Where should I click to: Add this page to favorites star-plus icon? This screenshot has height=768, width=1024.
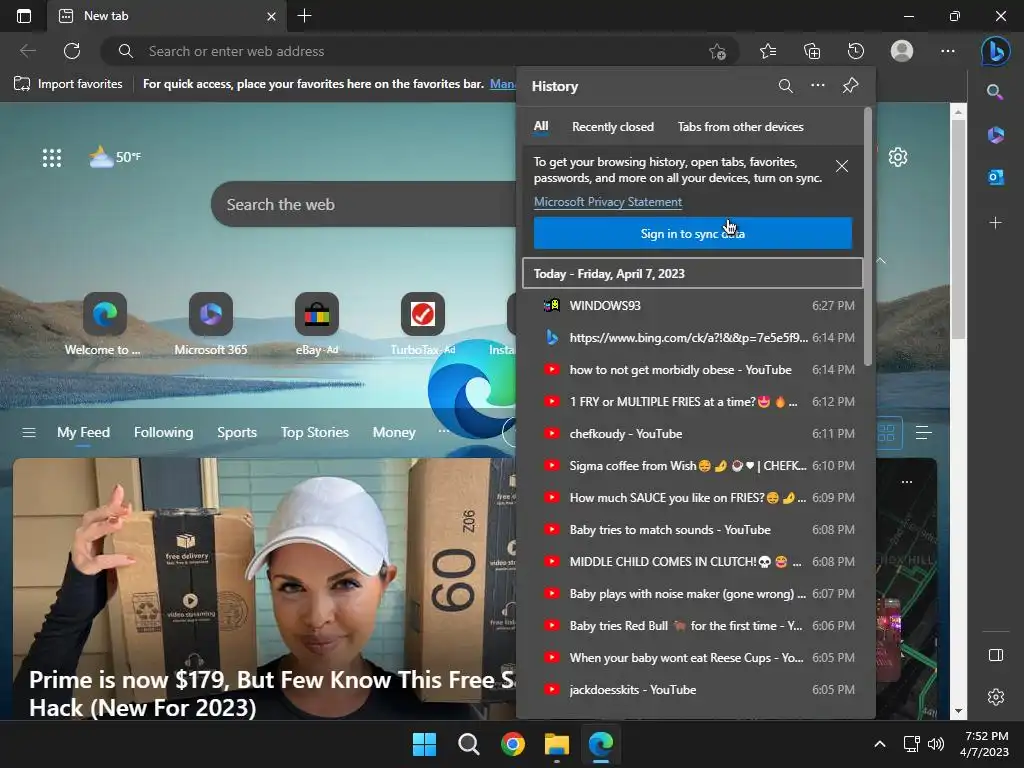717,52
